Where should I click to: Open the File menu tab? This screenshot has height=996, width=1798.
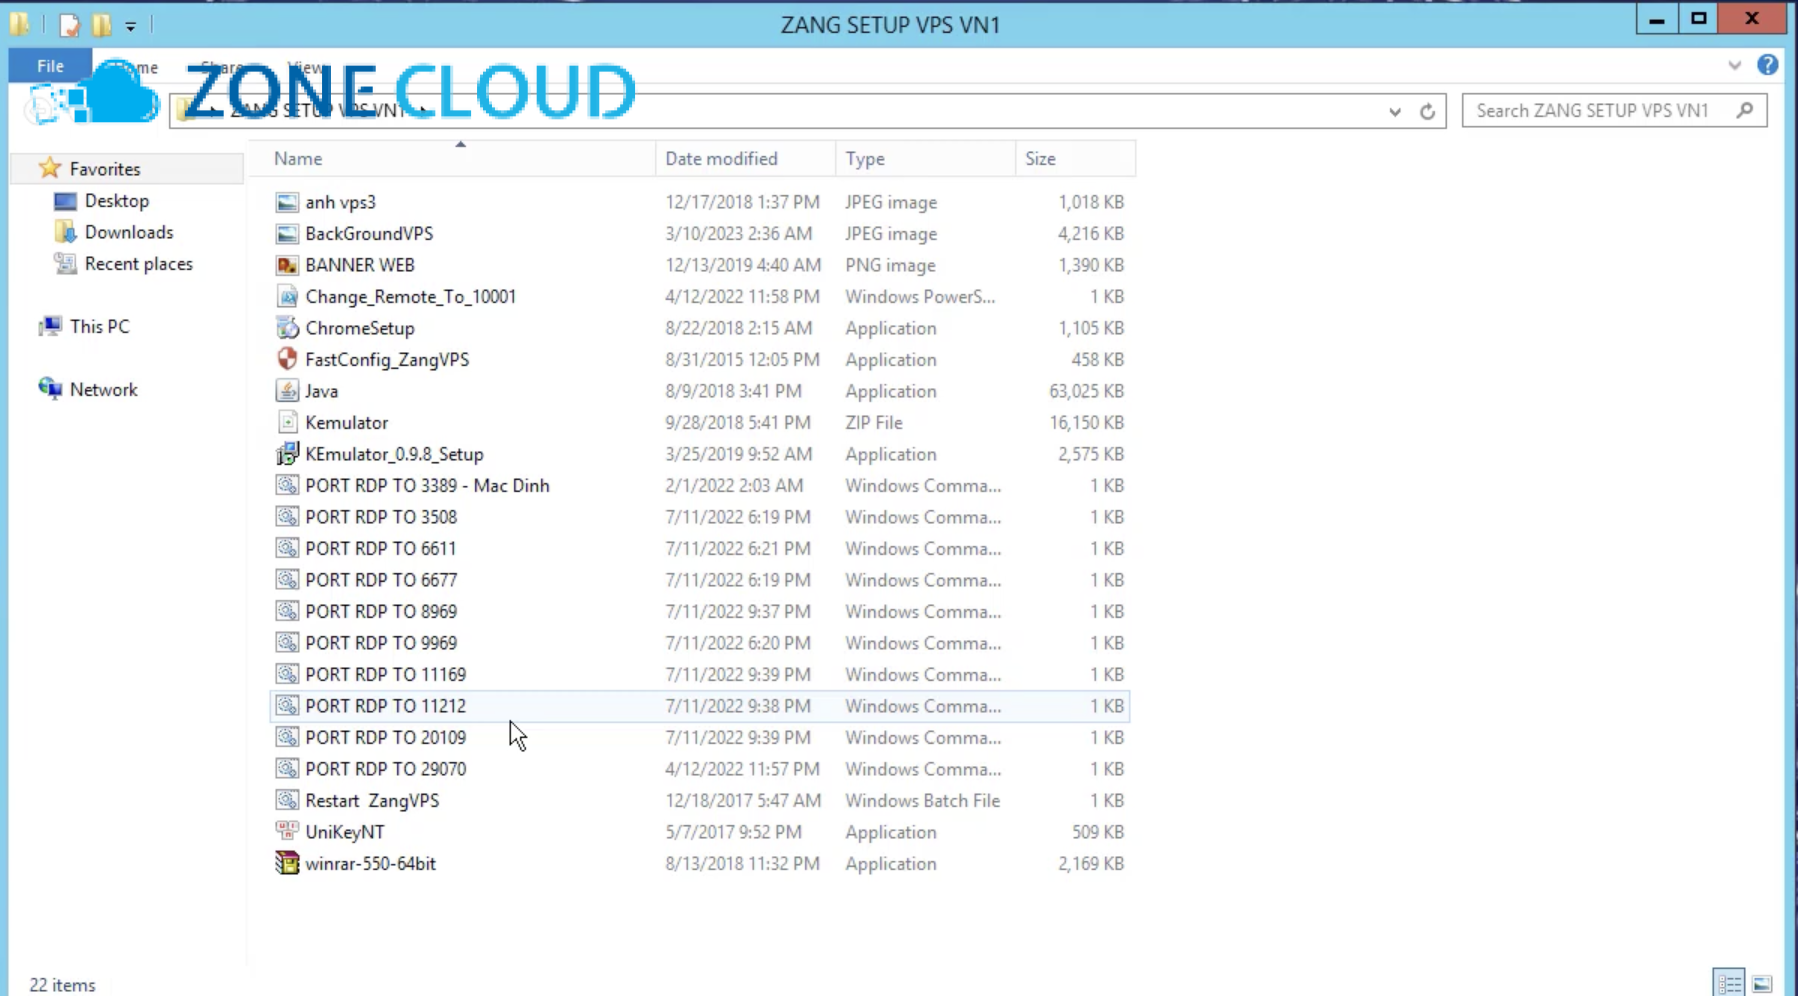pyautogui.click(x=50, y=66)
